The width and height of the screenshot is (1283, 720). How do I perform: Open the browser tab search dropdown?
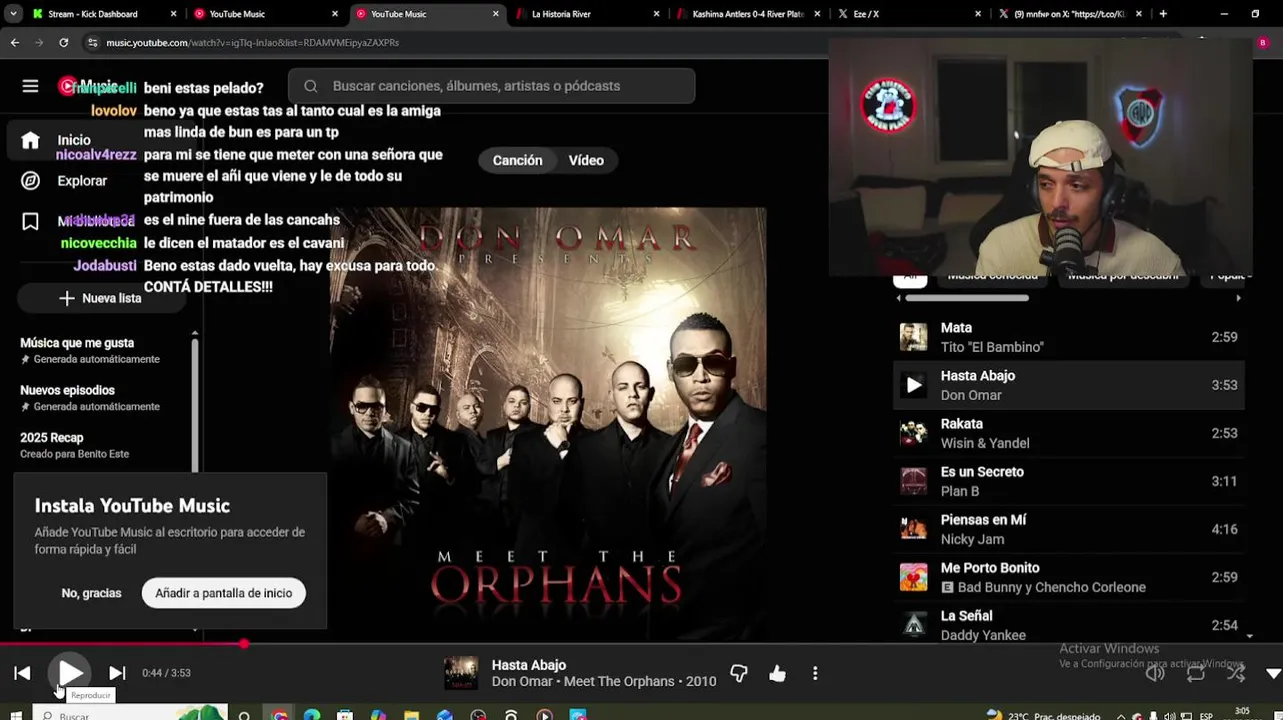[x=13, y=14]
